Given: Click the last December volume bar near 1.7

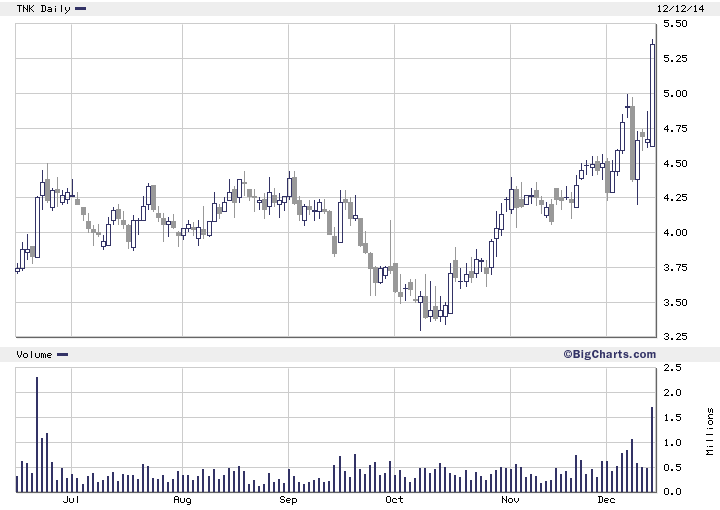Looking at the screenshot, I should click(x=652, y=450).
